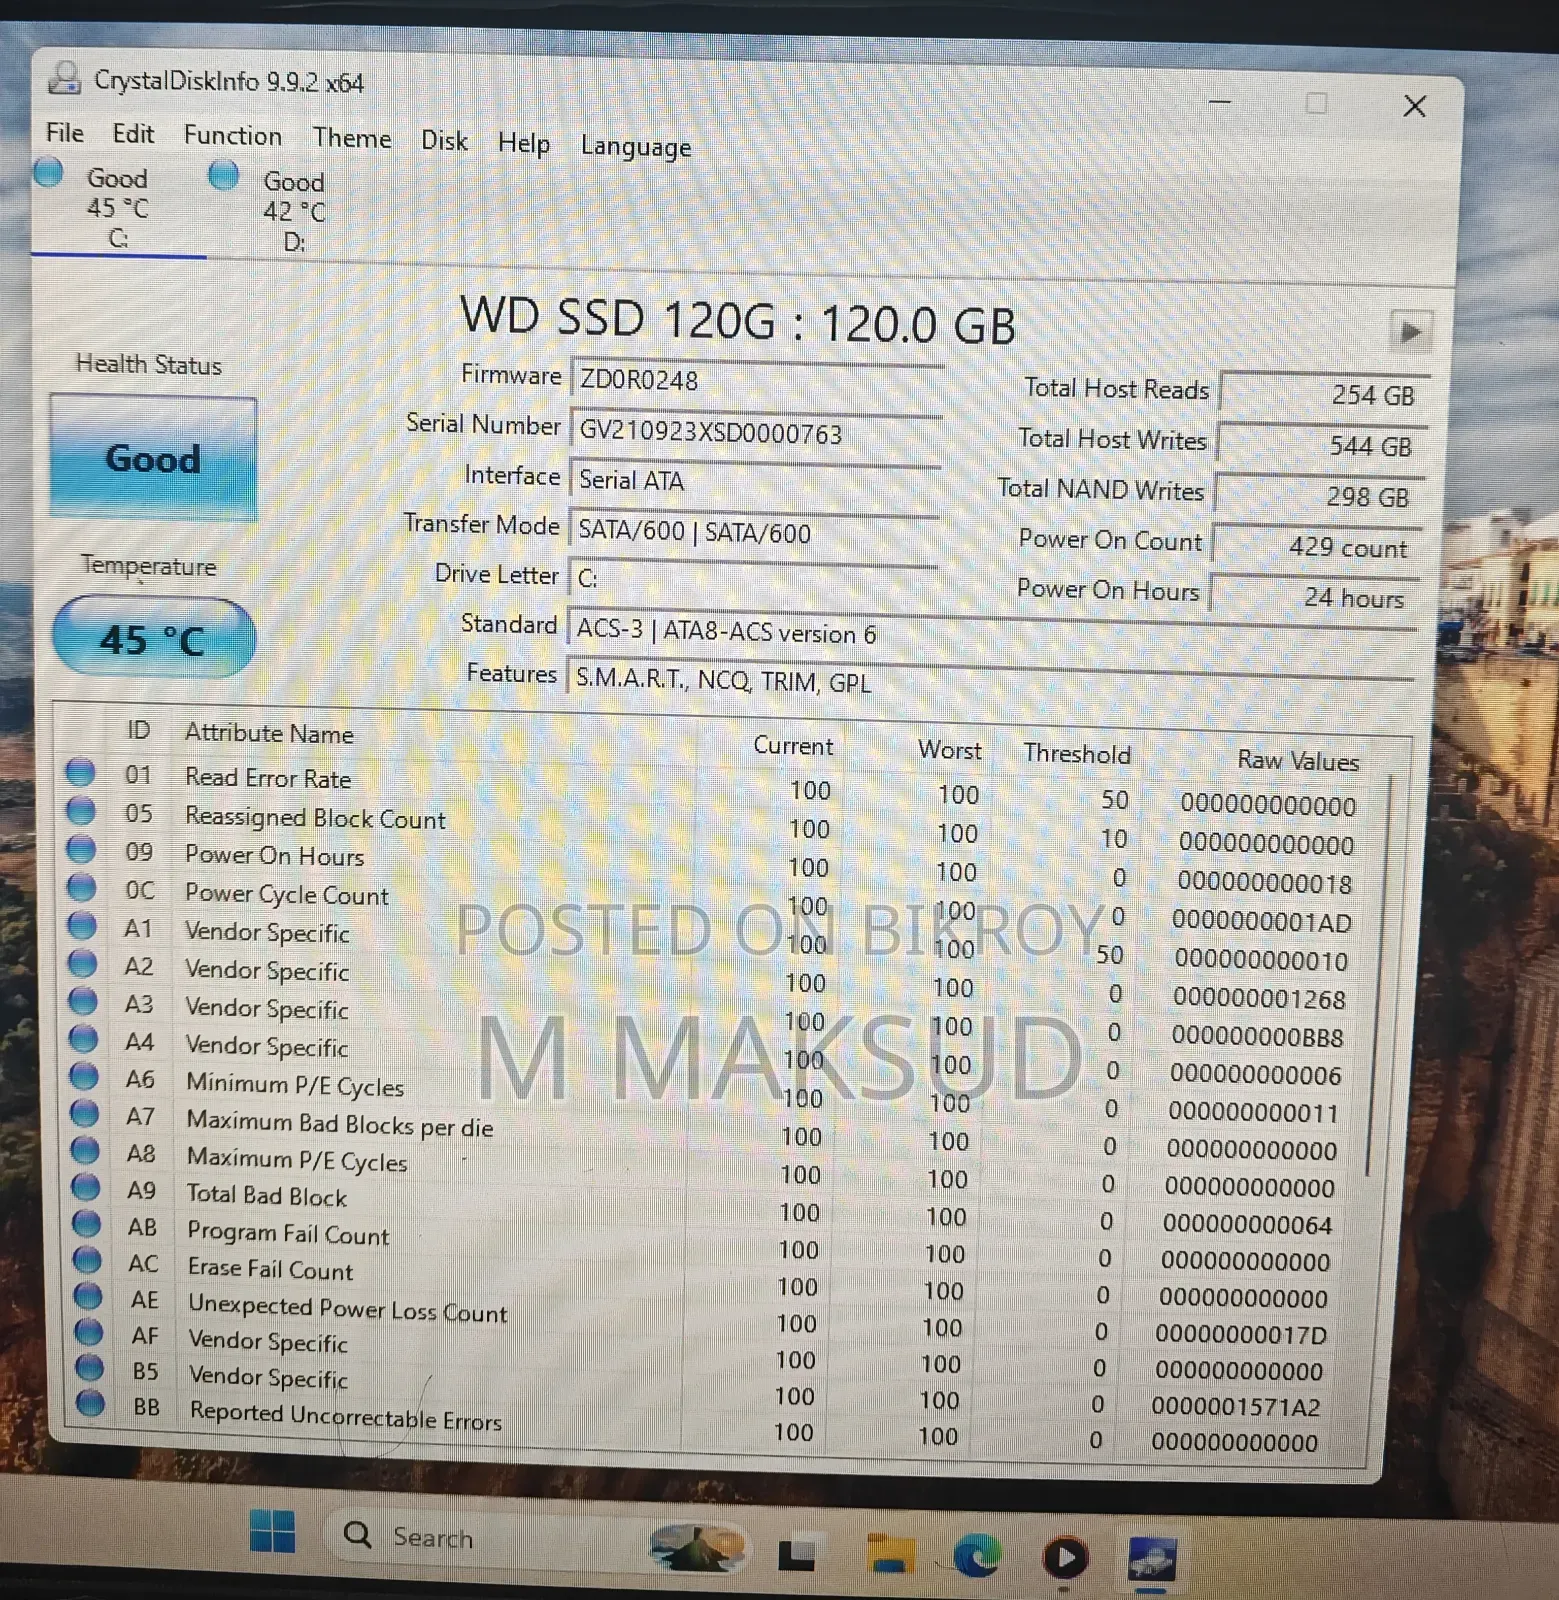Click the Power On Count value
1559x1600 pixels.
point(1316,547)
